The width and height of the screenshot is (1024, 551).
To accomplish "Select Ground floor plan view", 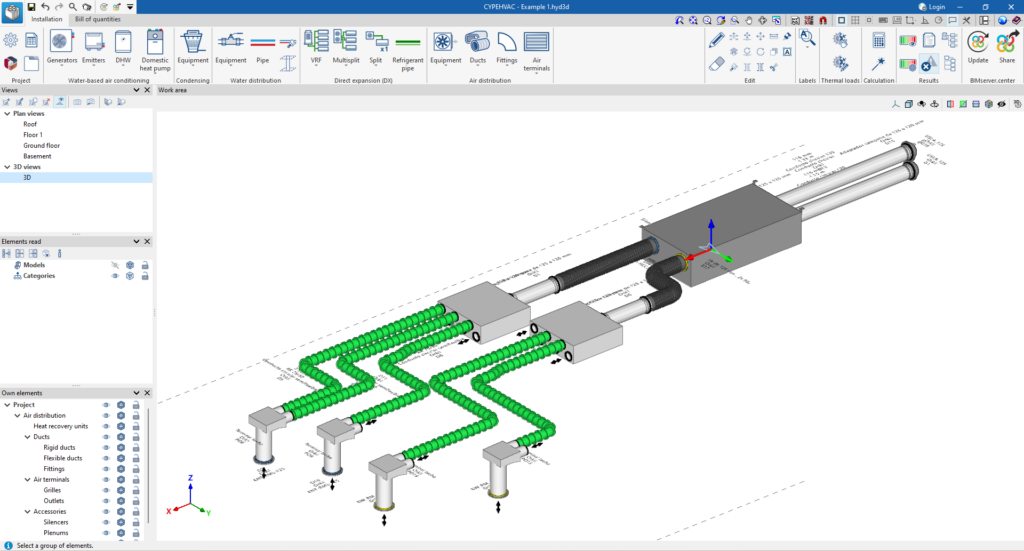I will (42, 145).
